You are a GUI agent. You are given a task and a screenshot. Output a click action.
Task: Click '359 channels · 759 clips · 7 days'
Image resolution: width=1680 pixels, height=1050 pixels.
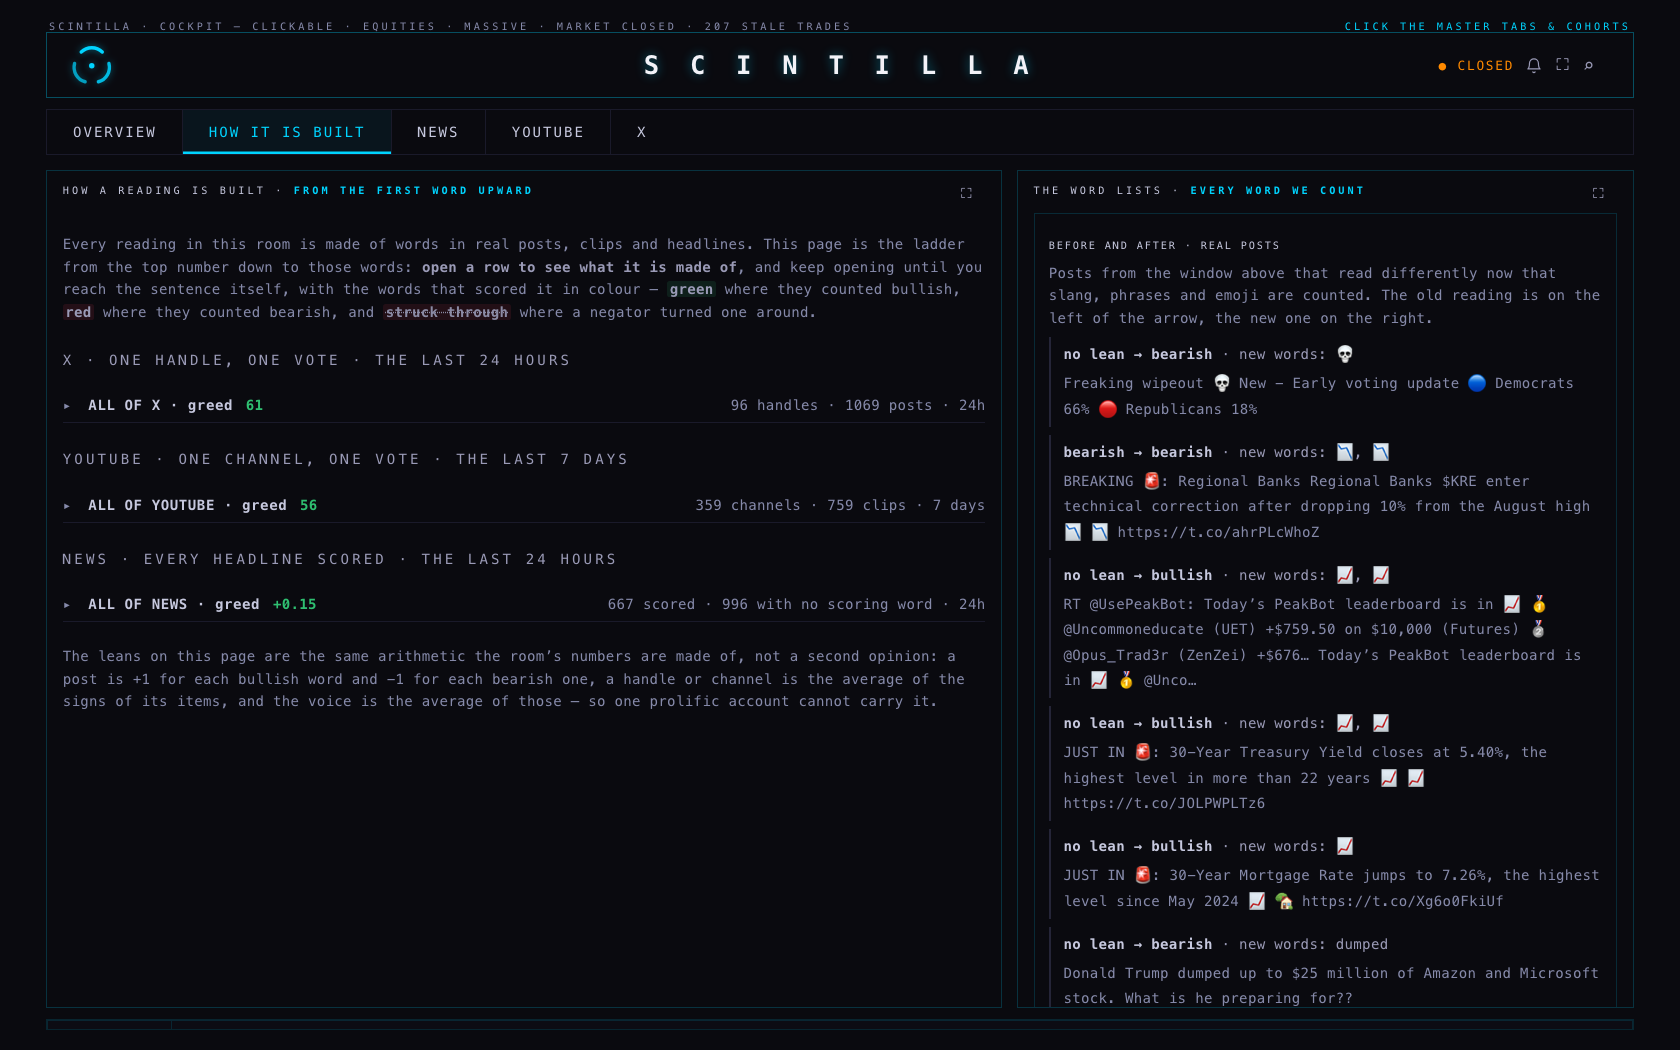[x=840, y=505]
